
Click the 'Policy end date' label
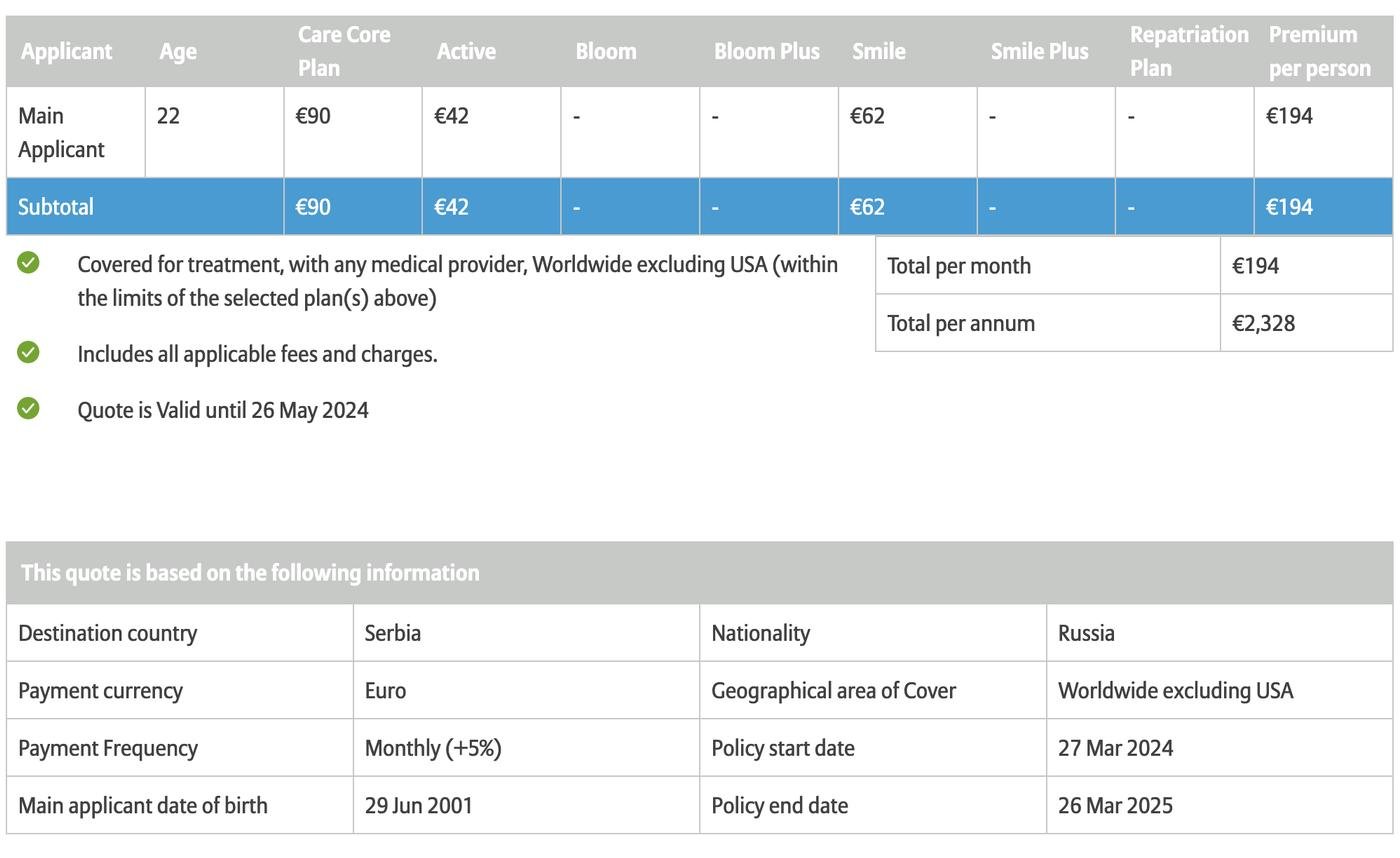[x=779, y=806]
